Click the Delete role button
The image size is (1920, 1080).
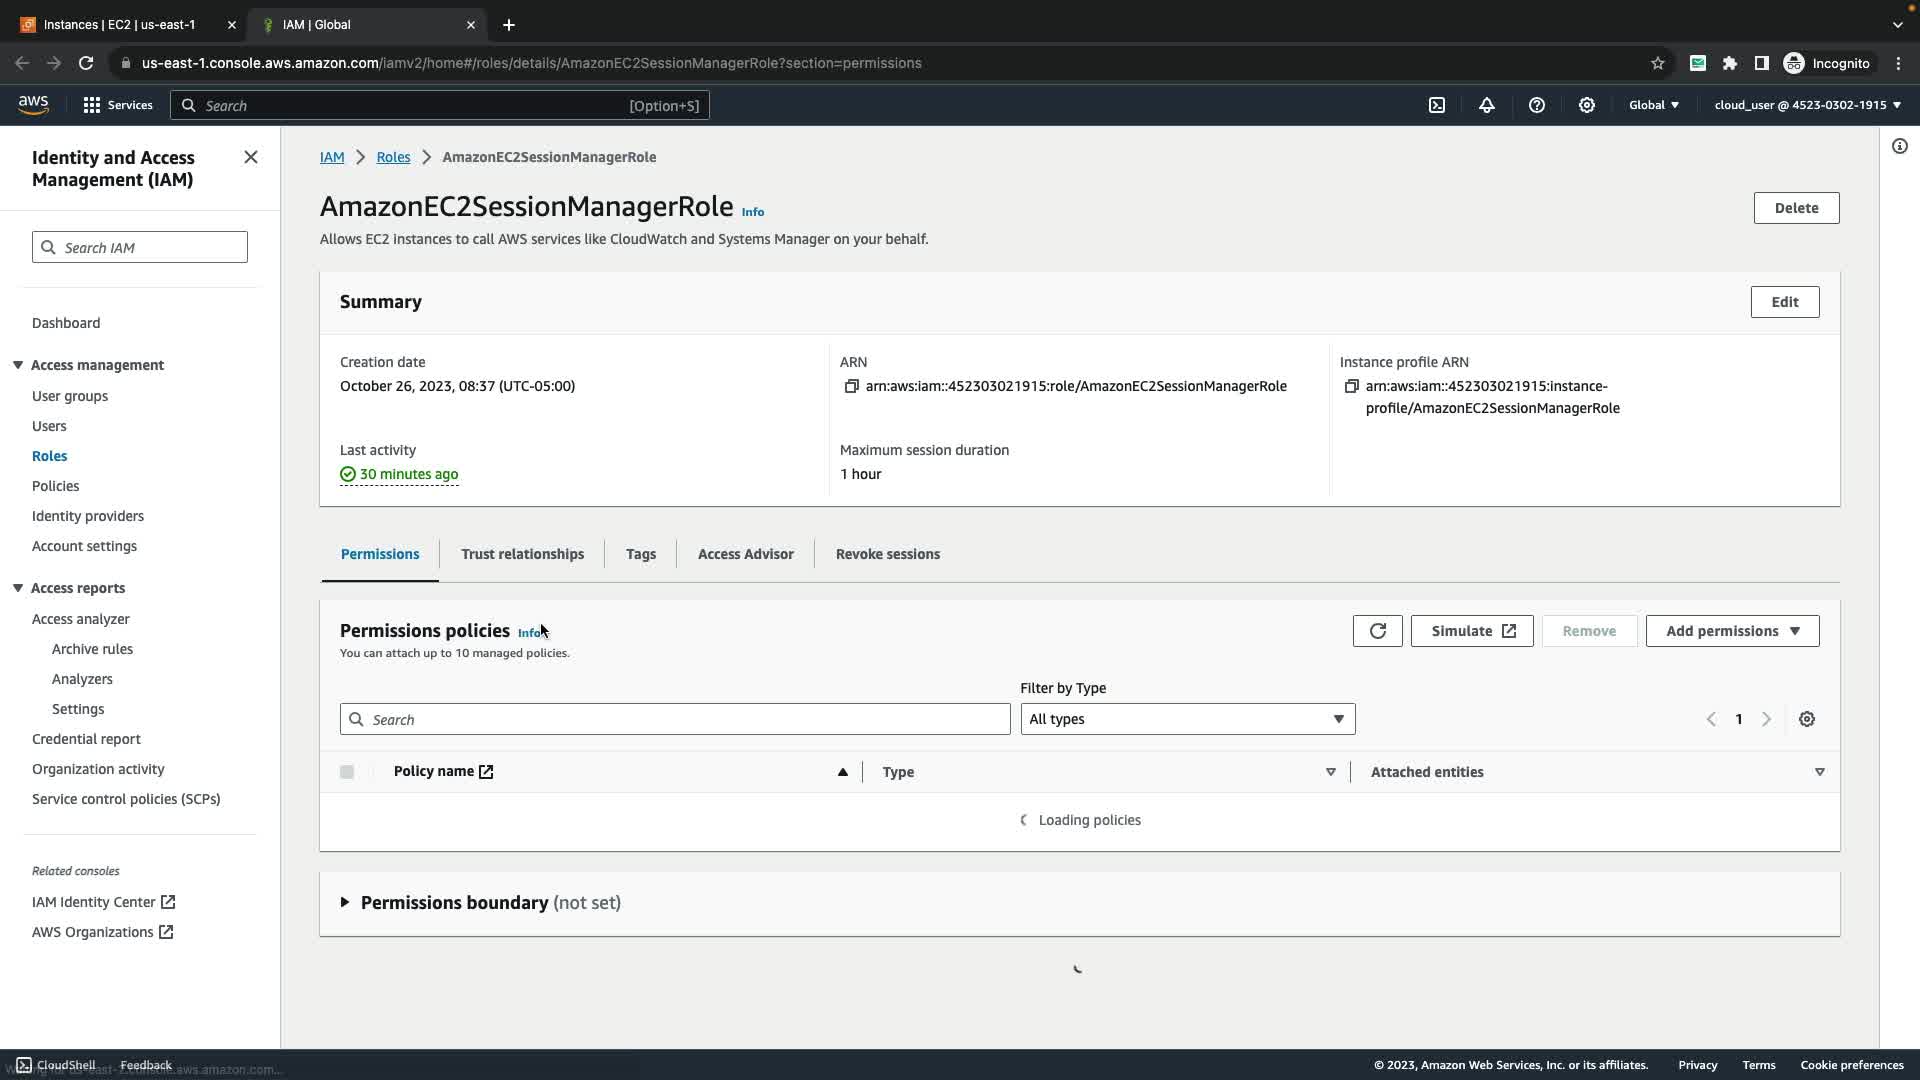1796,208
